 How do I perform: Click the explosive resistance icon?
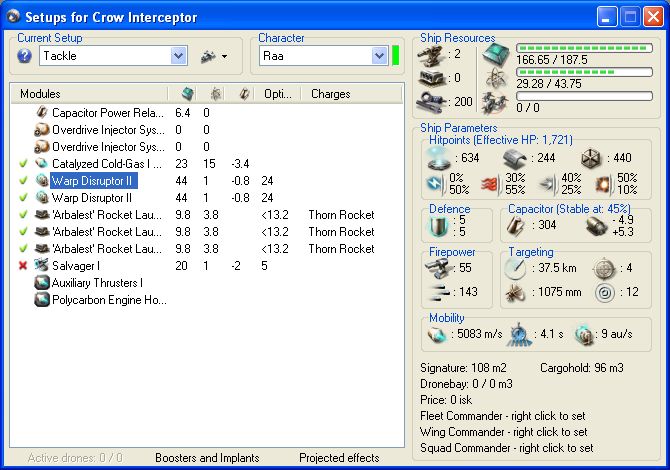[604, 184]
